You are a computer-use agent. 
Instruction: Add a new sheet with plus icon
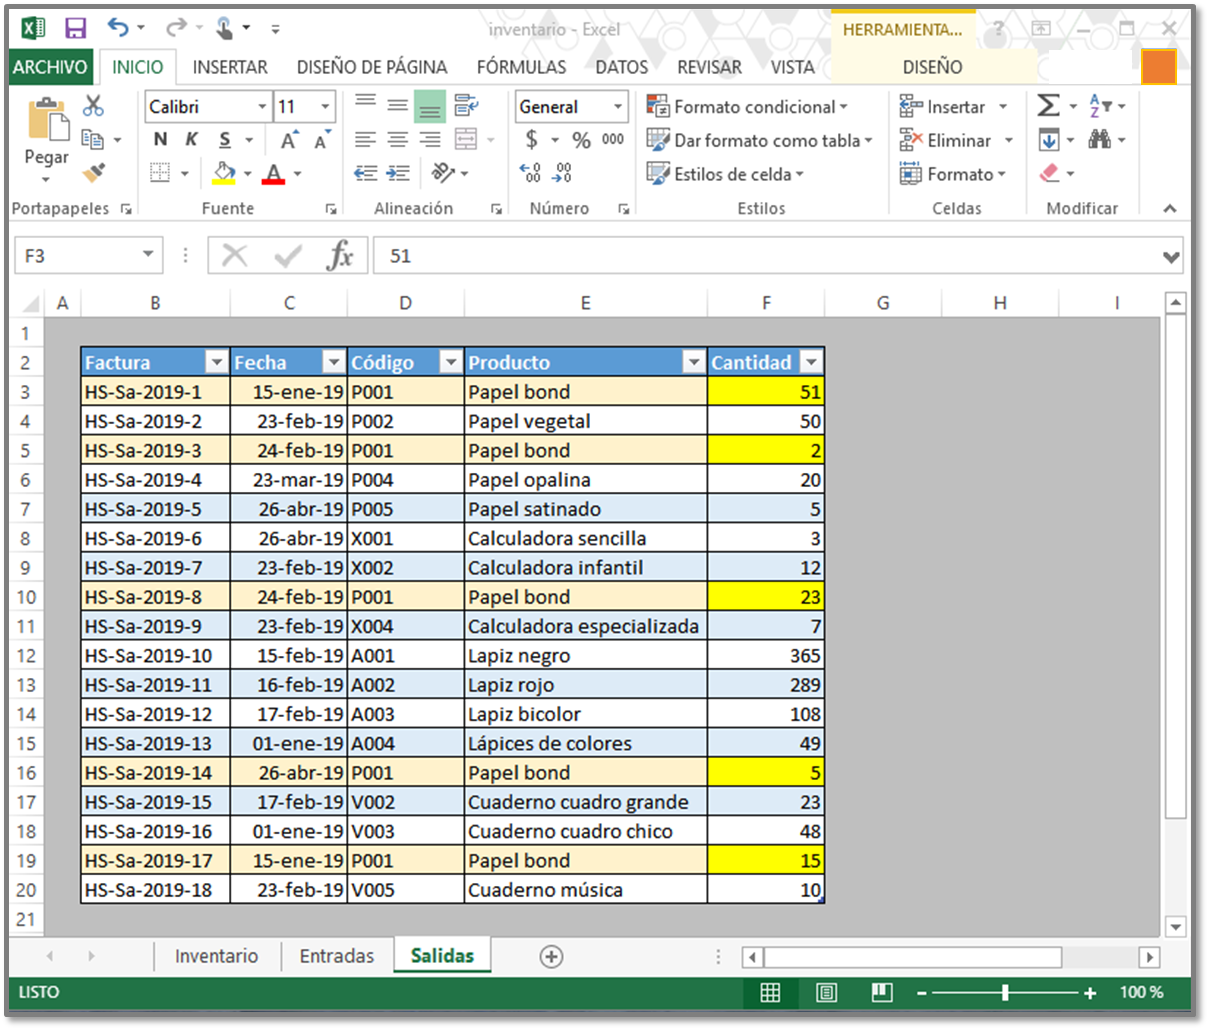click(551, 957)
